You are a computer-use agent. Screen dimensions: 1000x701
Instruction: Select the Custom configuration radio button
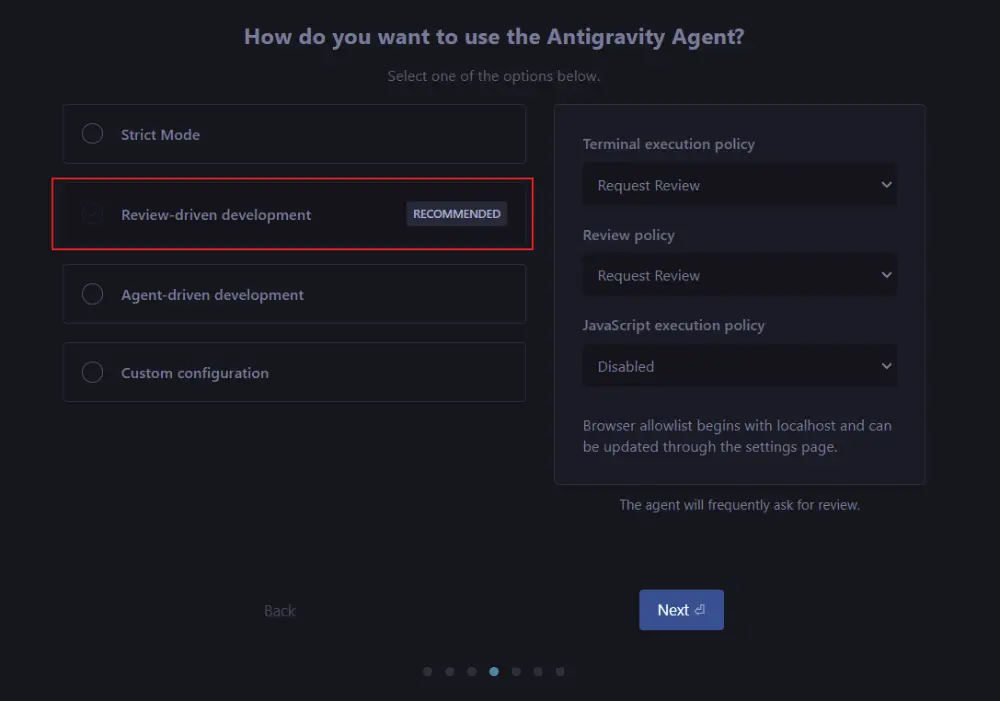click(92, 372)
